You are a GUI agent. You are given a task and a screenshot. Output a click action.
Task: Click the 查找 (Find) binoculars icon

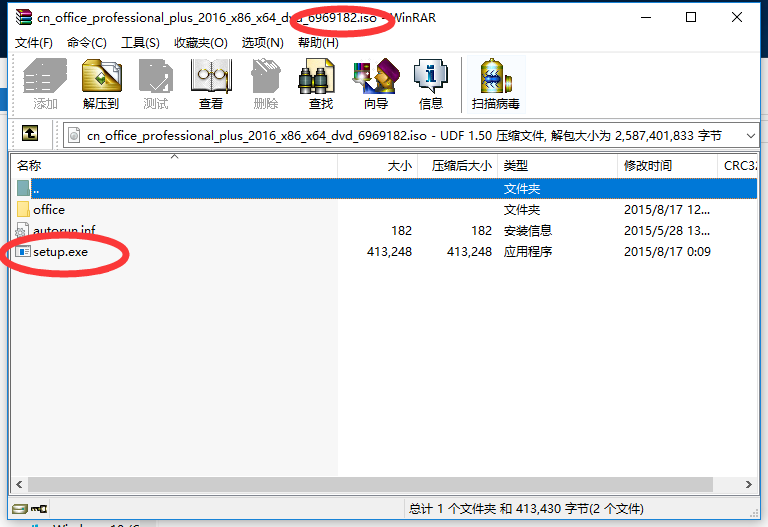[321, 83]
